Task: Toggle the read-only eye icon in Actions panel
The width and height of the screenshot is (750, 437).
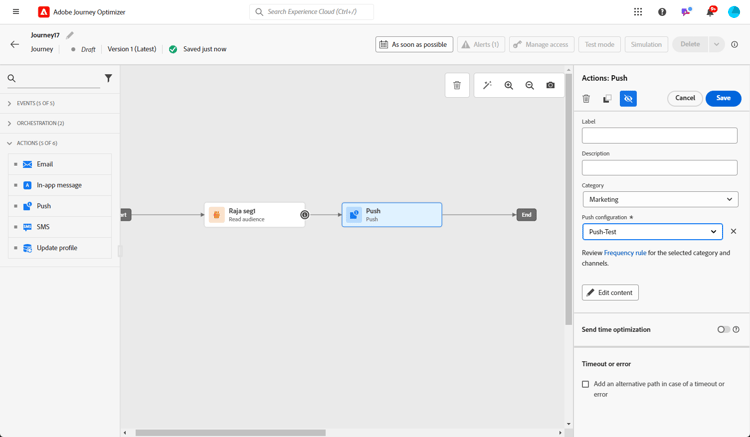Action: coord(628,98)
